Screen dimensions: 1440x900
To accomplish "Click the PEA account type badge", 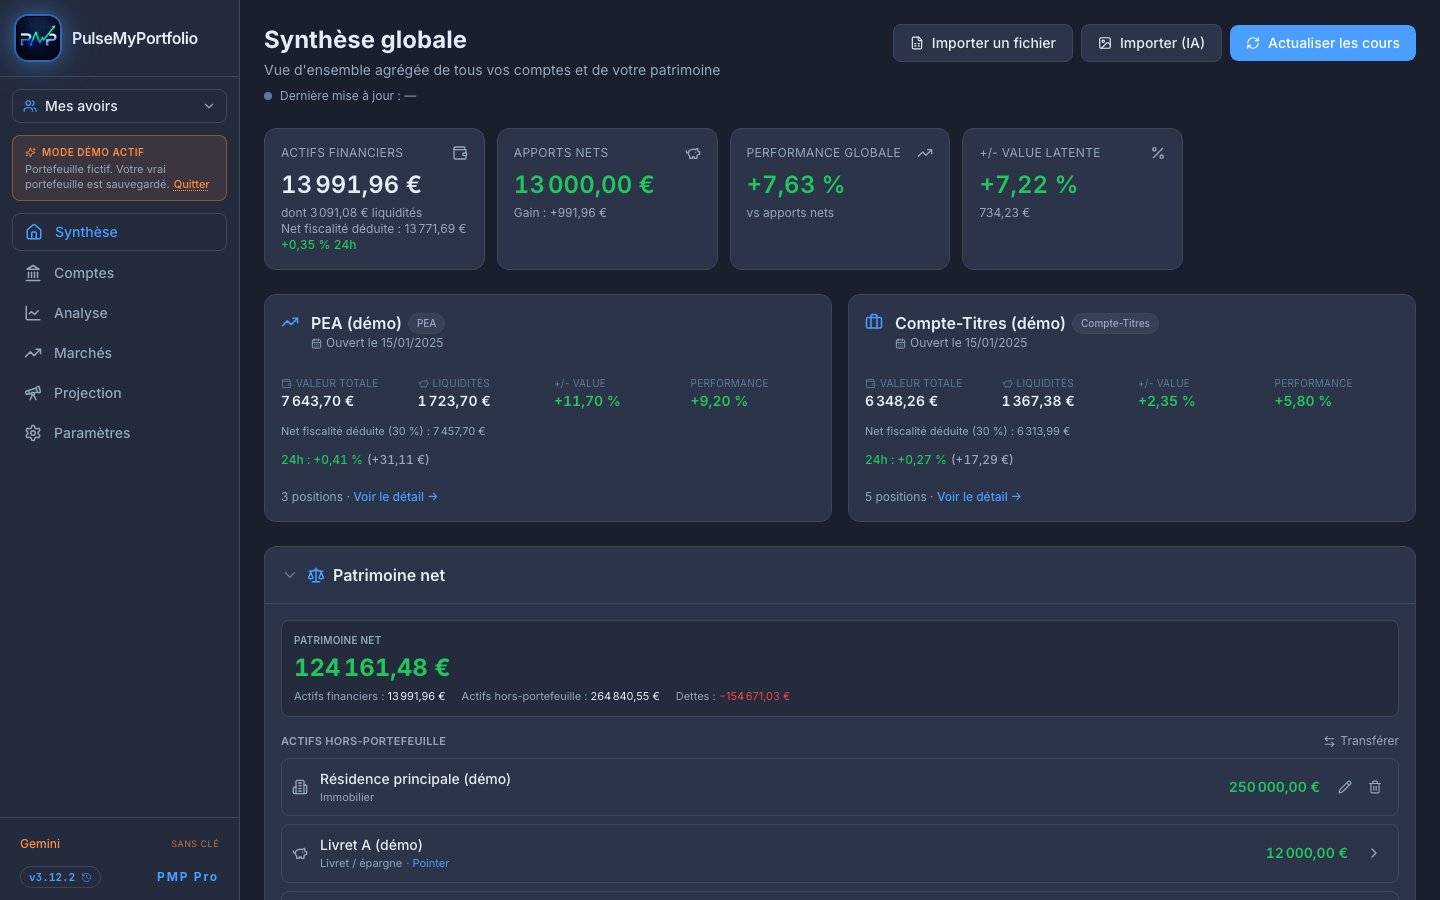I will tap(427, 323).
